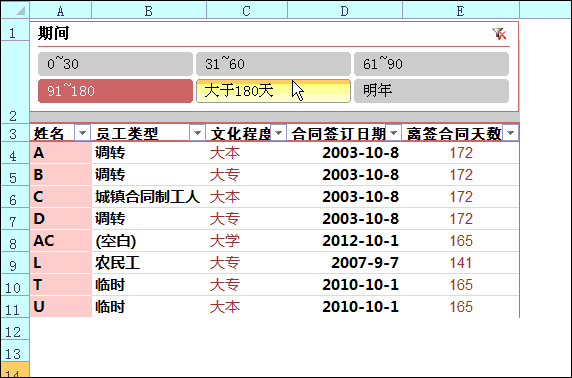The width and height of the screenshot is (572, 378).
Task: Click name cell L
Action: click(x=61, y=263)
